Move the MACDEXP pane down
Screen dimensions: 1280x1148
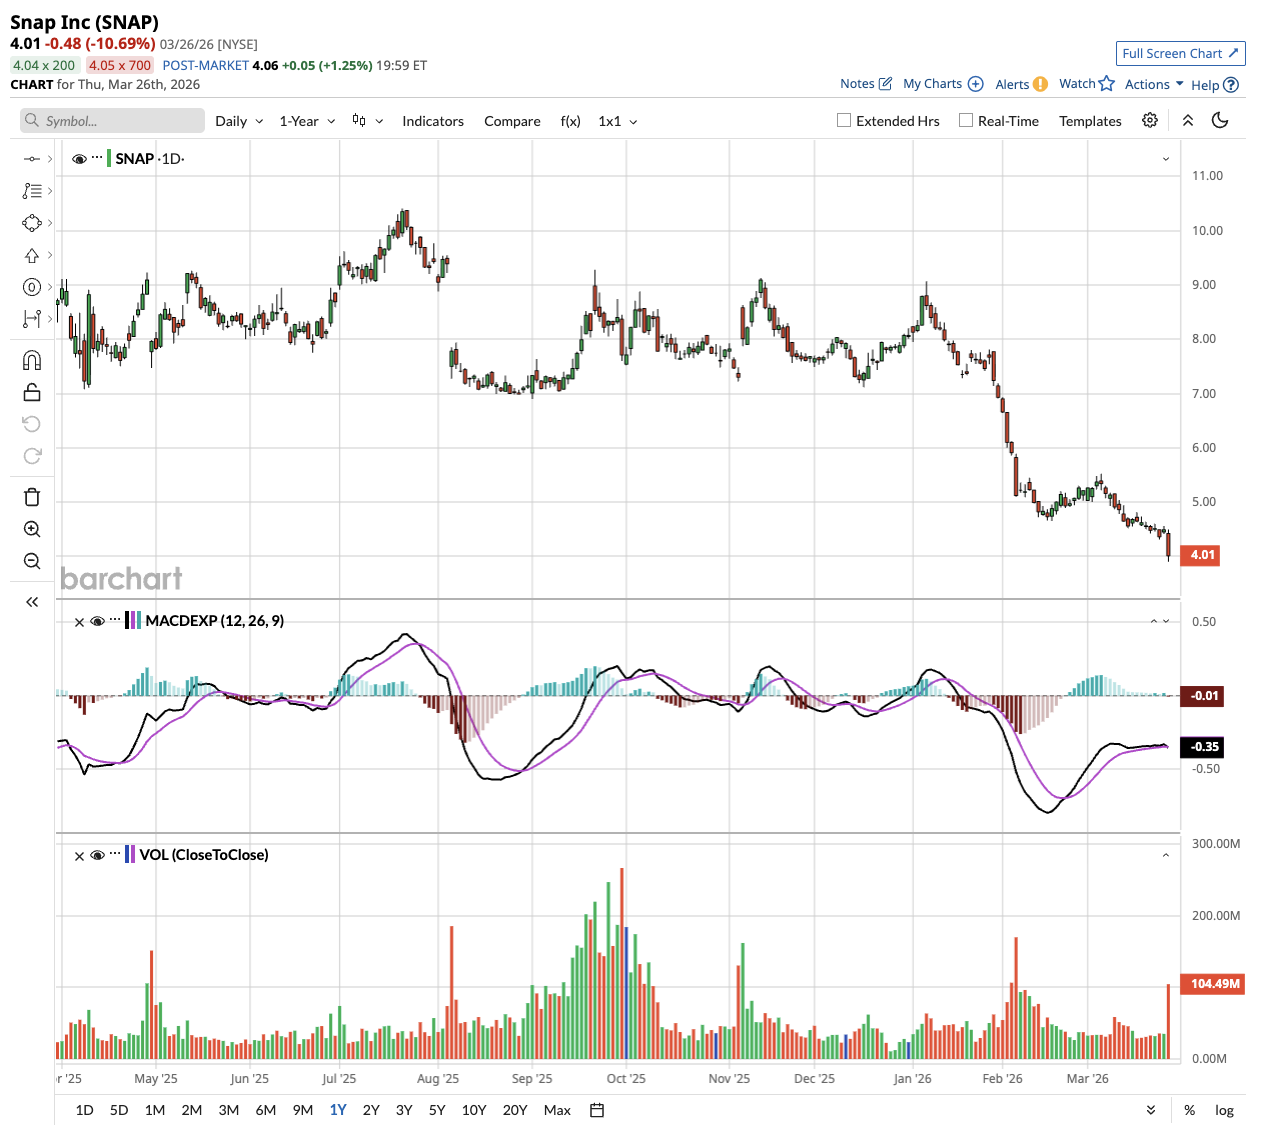pos(1166,621)
